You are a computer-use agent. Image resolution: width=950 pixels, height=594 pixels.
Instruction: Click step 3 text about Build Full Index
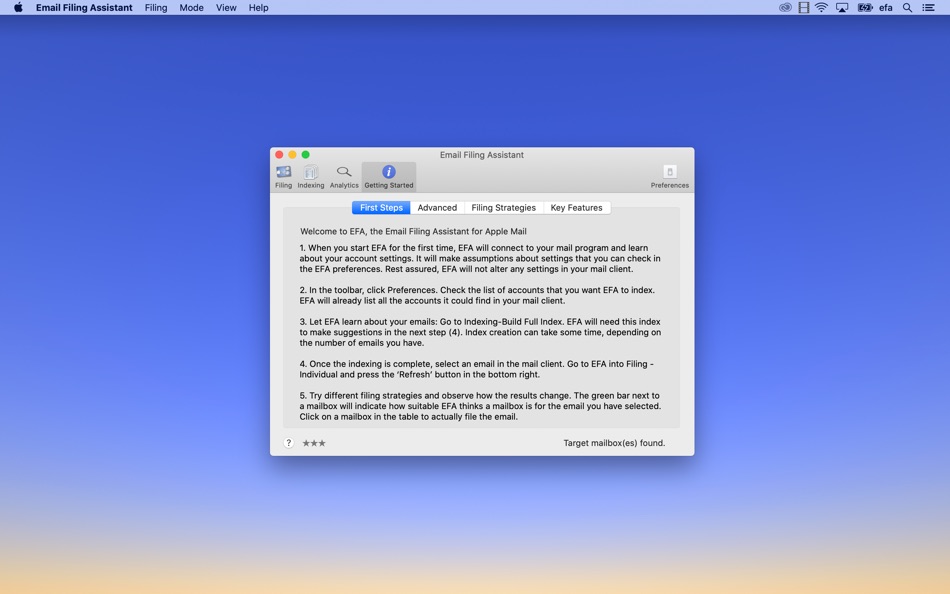(480, 332)
